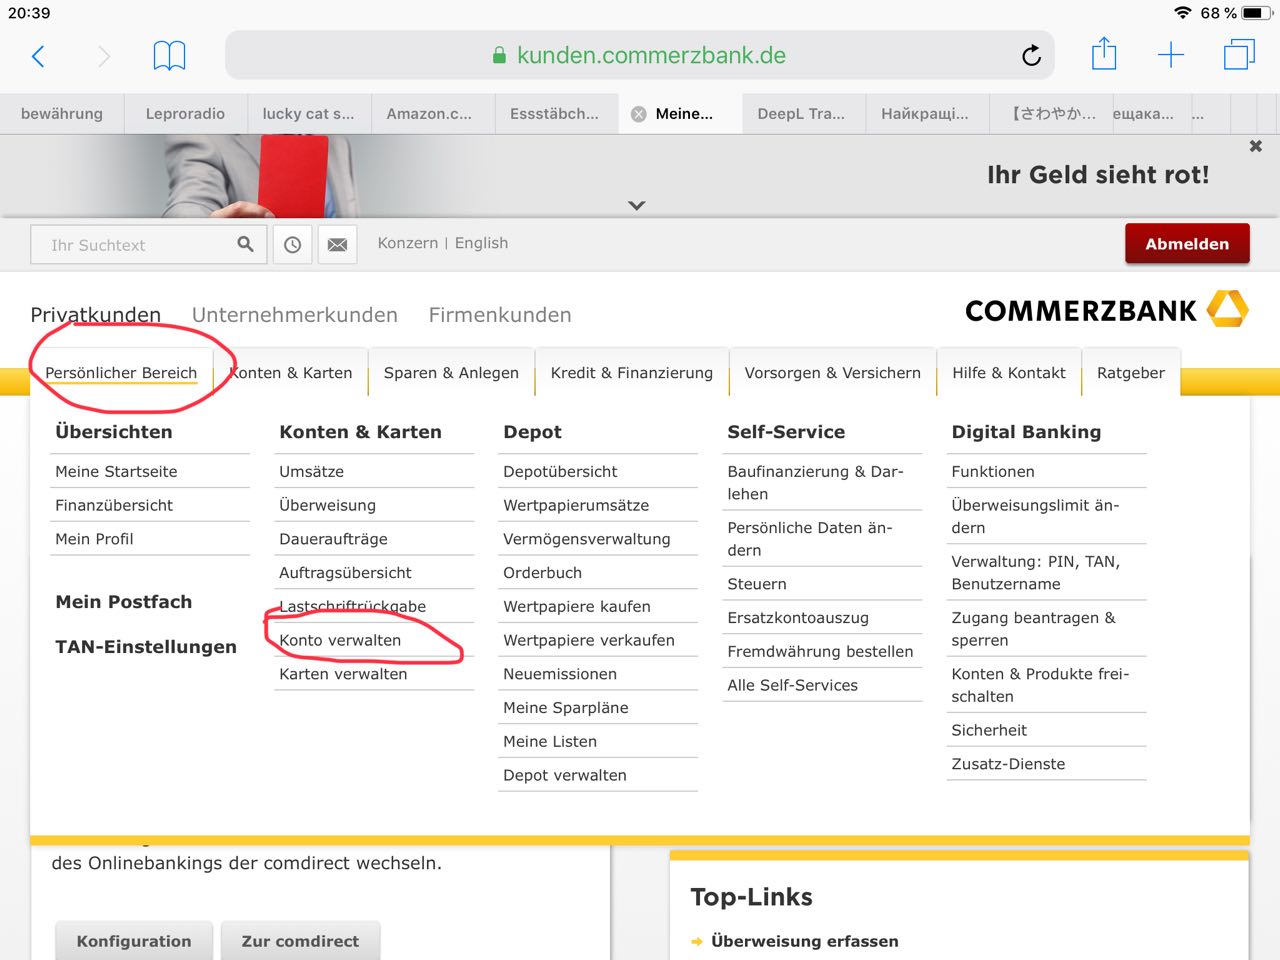Dismiss the banner with x icon
This screenshot has width=1280, height=960.
click(1256, 146)
